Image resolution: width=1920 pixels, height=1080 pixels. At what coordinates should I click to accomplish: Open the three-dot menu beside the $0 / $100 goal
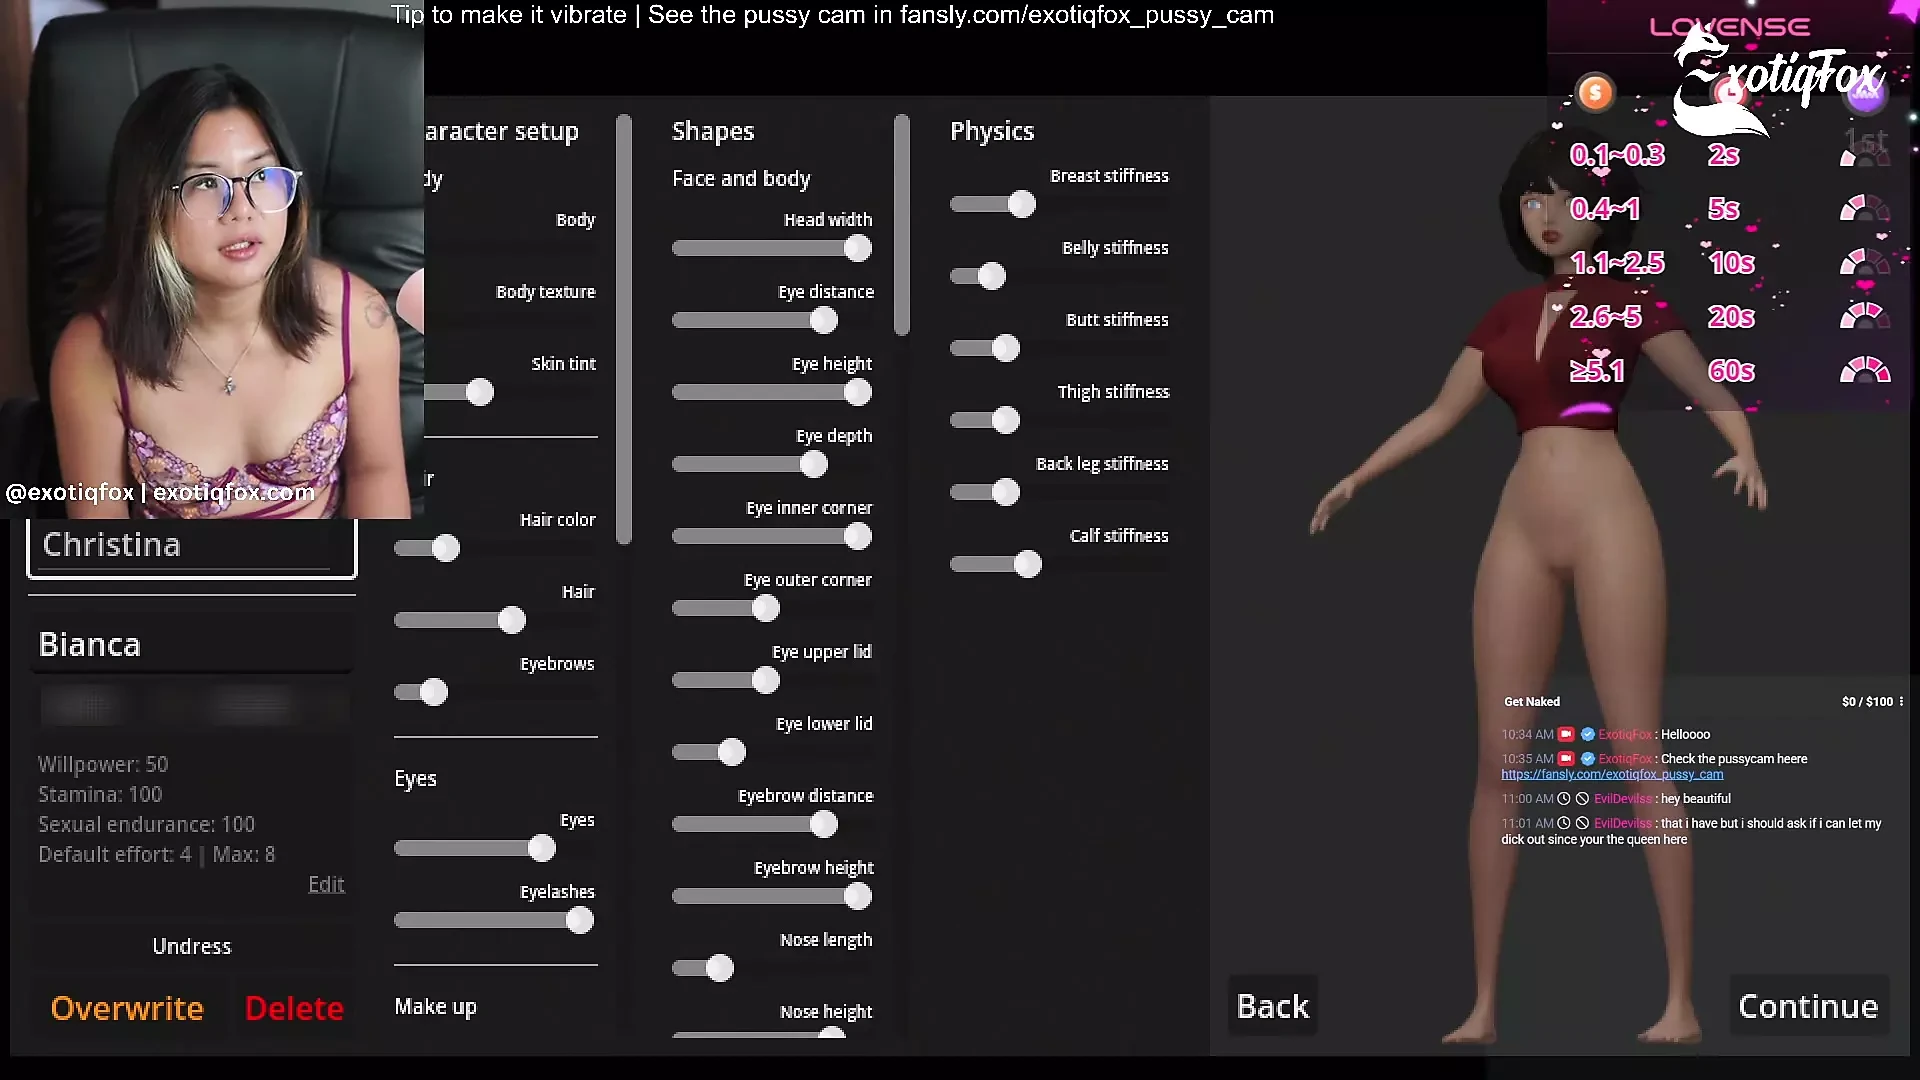pyautogui.click(x=1901, y=702)
